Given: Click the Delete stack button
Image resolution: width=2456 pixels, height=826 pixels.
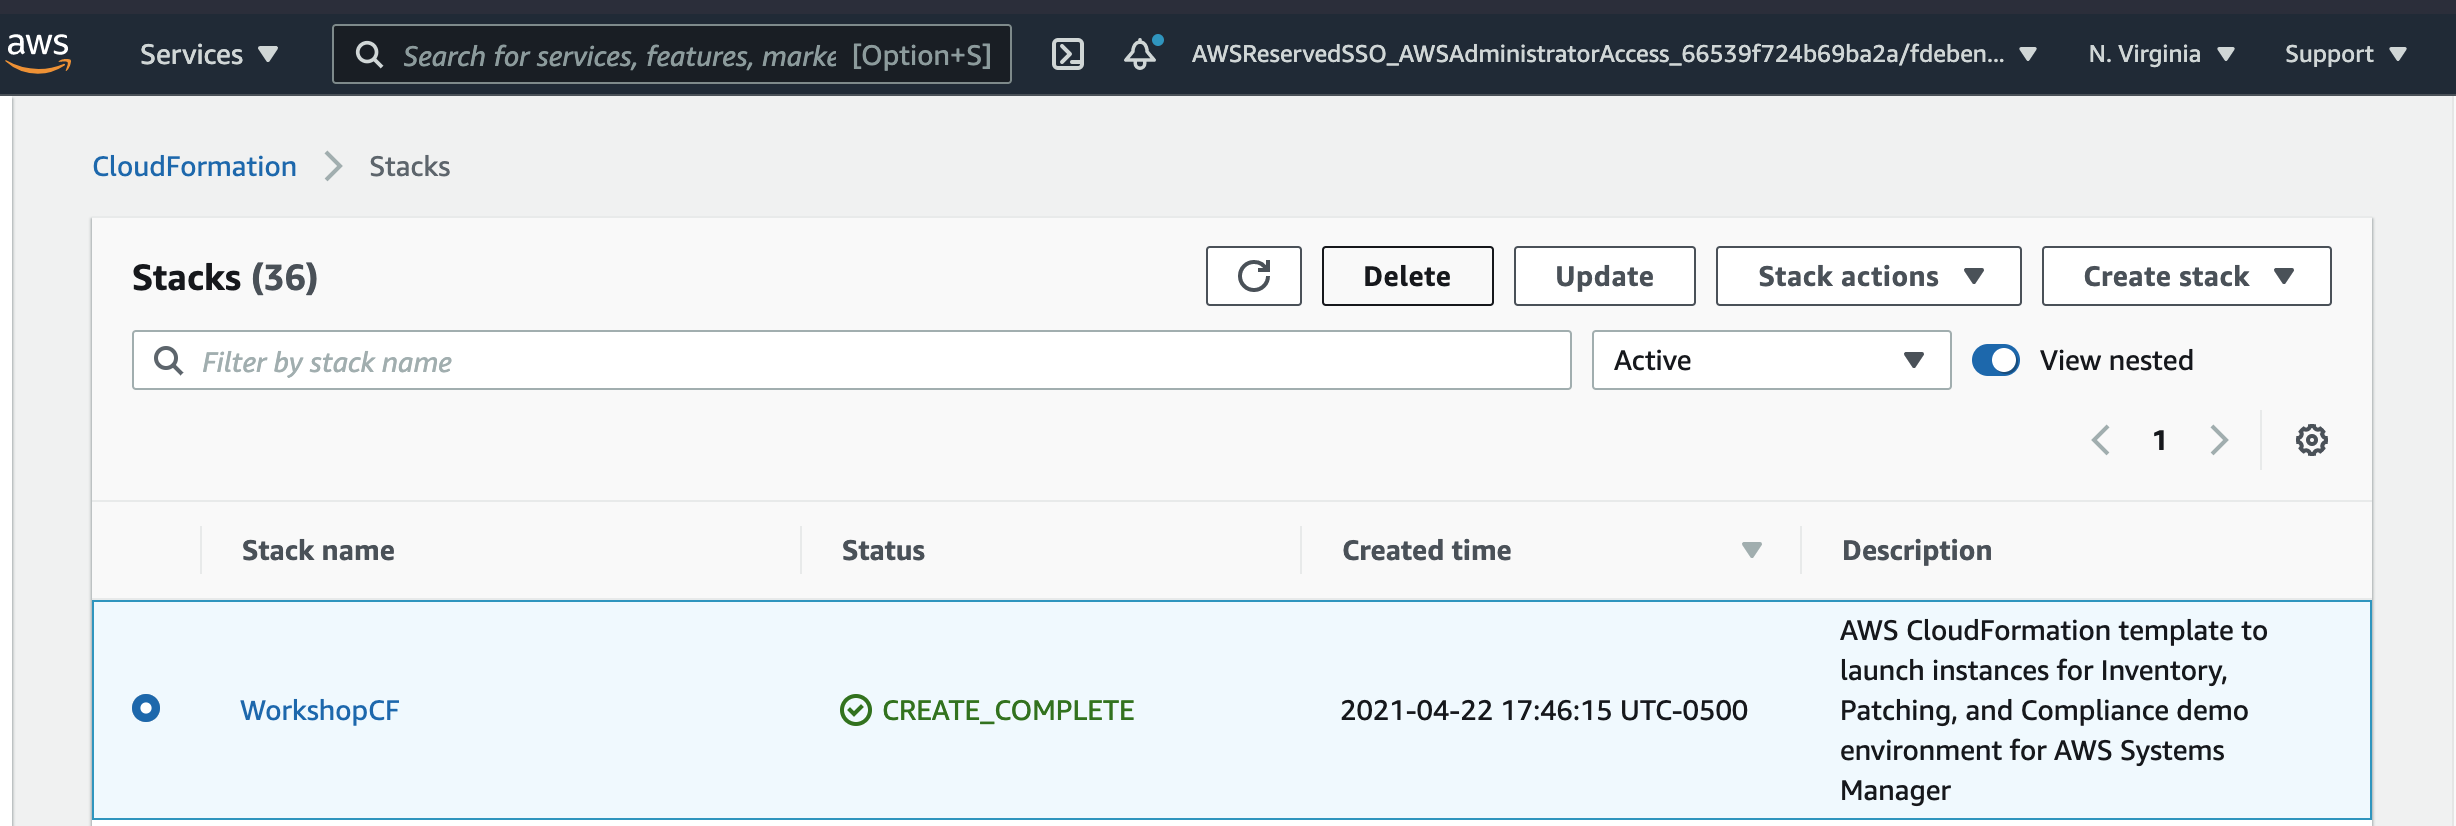Looking at the screenshot, I should tap(1407, 276).
